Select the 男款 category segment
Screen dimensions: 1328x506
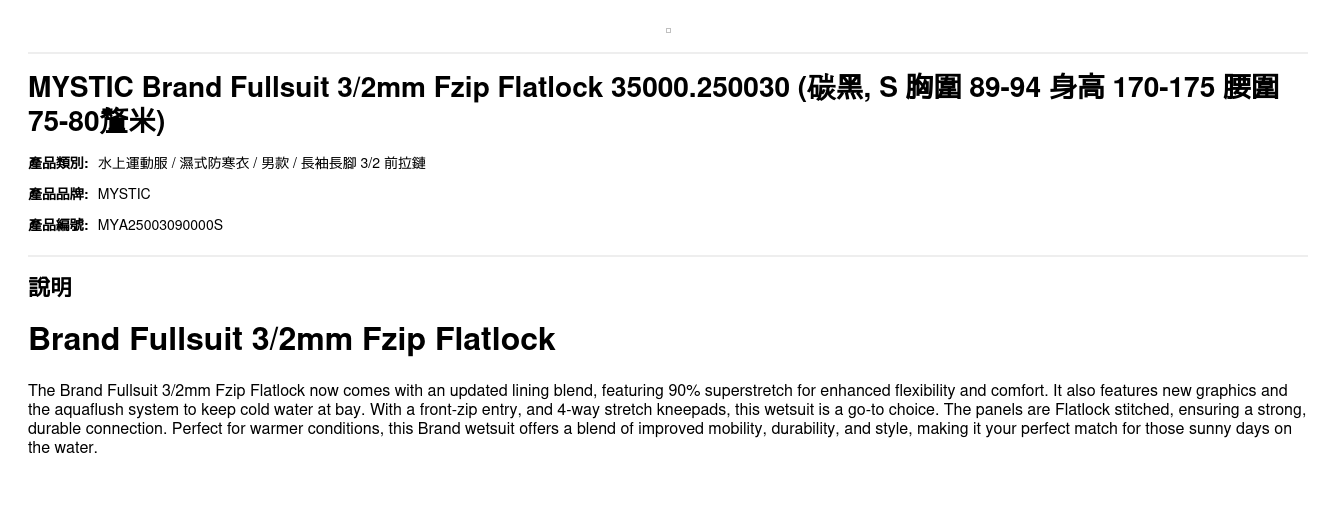tap(275, 163)
